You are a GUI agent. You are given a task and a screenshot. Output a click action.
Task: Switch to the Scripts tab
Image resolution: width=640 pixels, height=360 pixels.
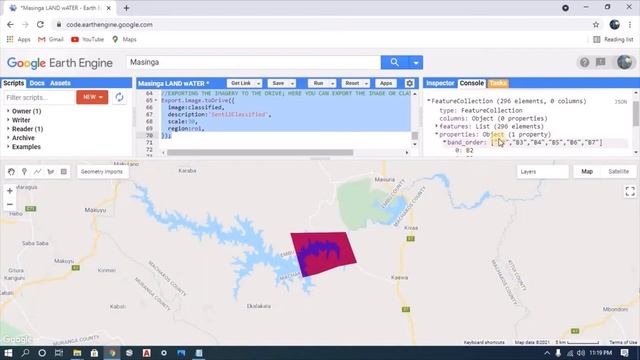13,83
